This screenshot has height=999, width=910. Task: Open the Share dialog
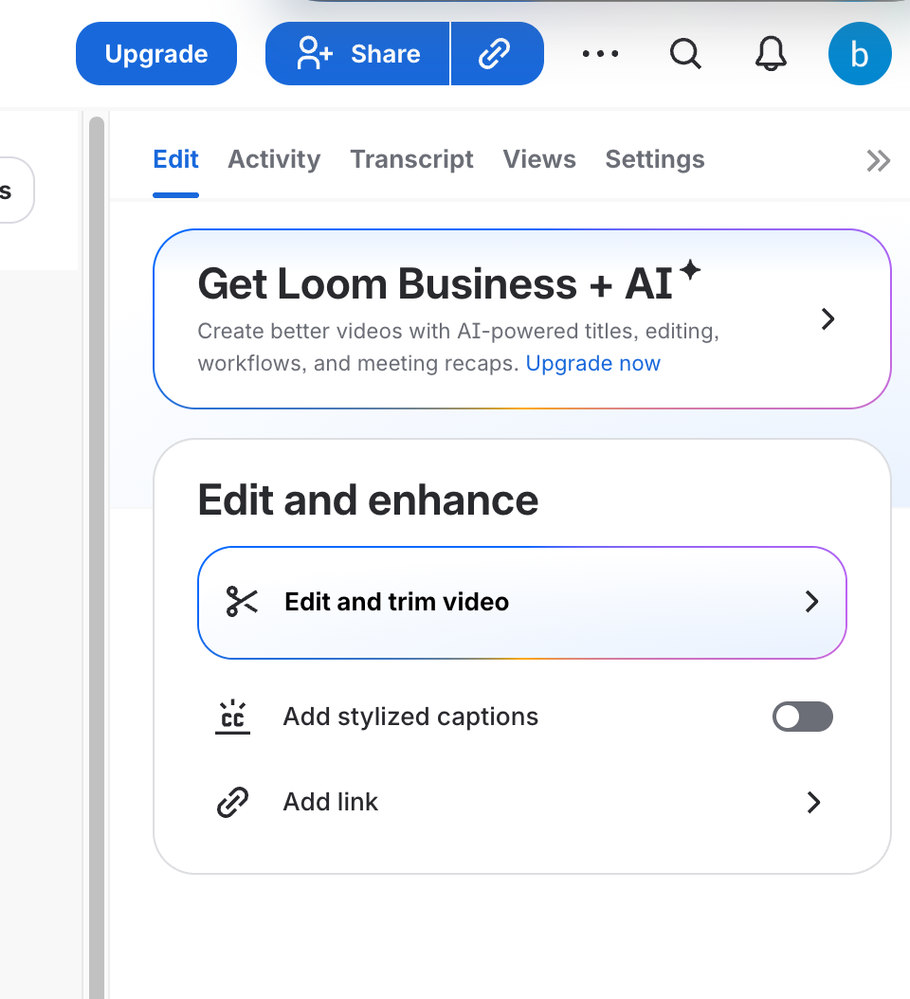pos(358,54)
